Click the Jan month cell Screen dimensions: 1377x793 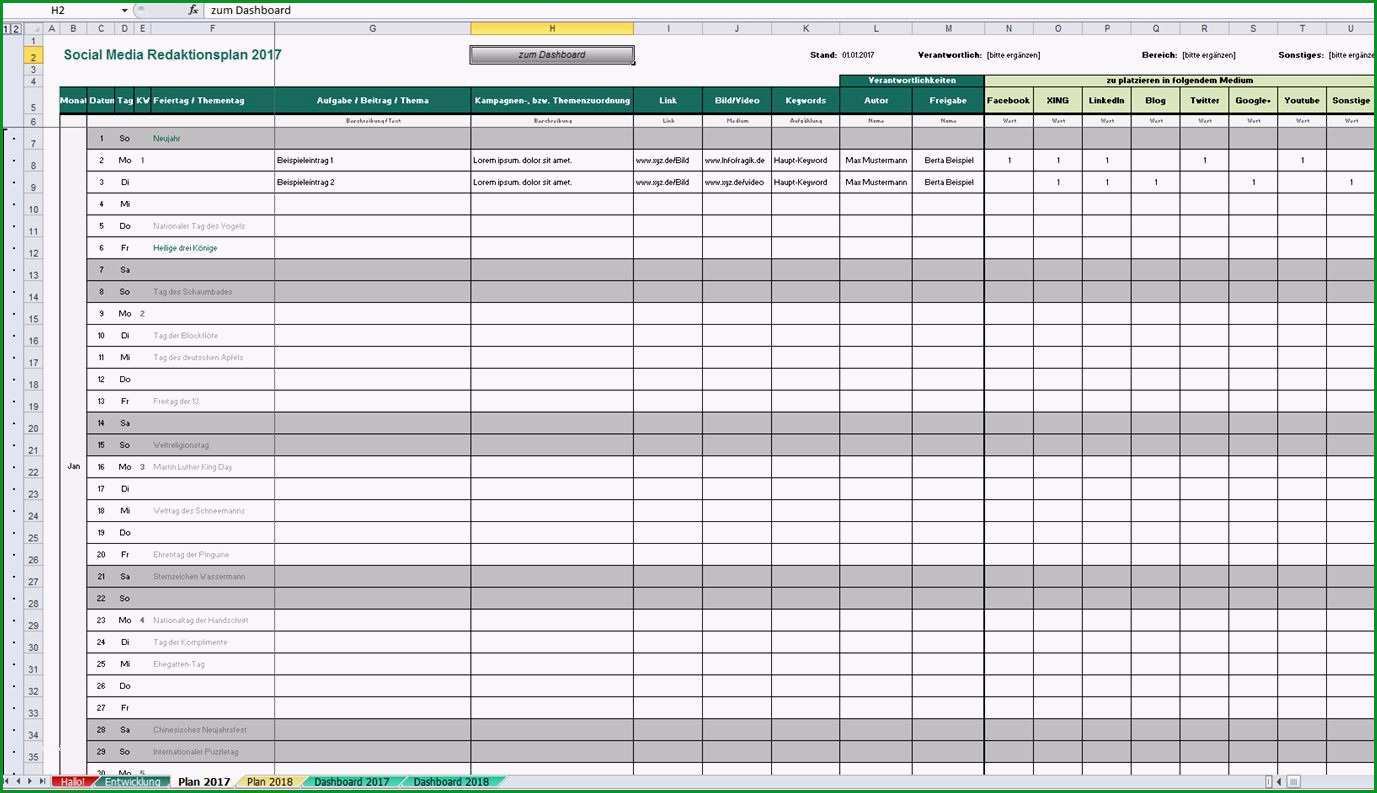click(x=73, y=466)
